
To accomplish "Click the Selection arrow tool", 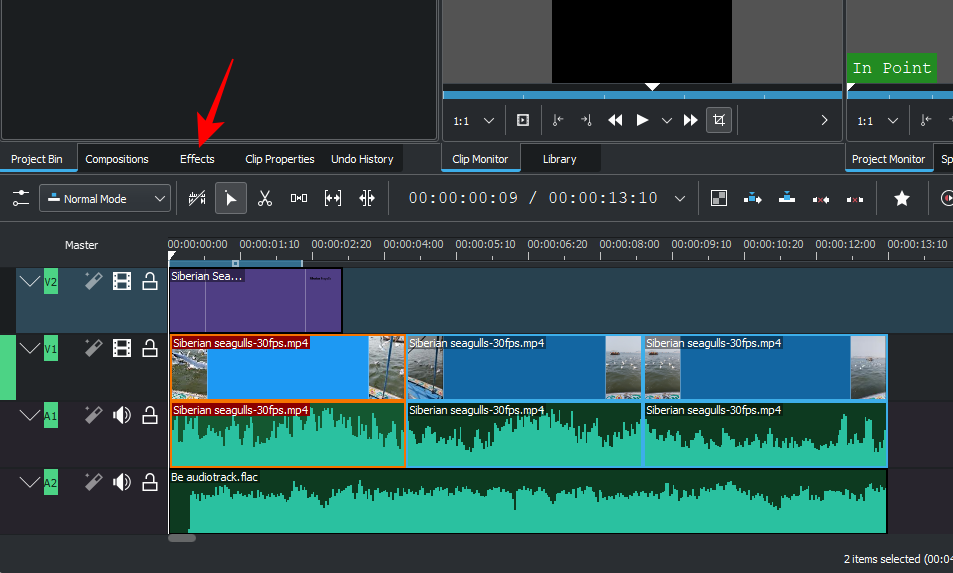I will [x=231, y=198].
